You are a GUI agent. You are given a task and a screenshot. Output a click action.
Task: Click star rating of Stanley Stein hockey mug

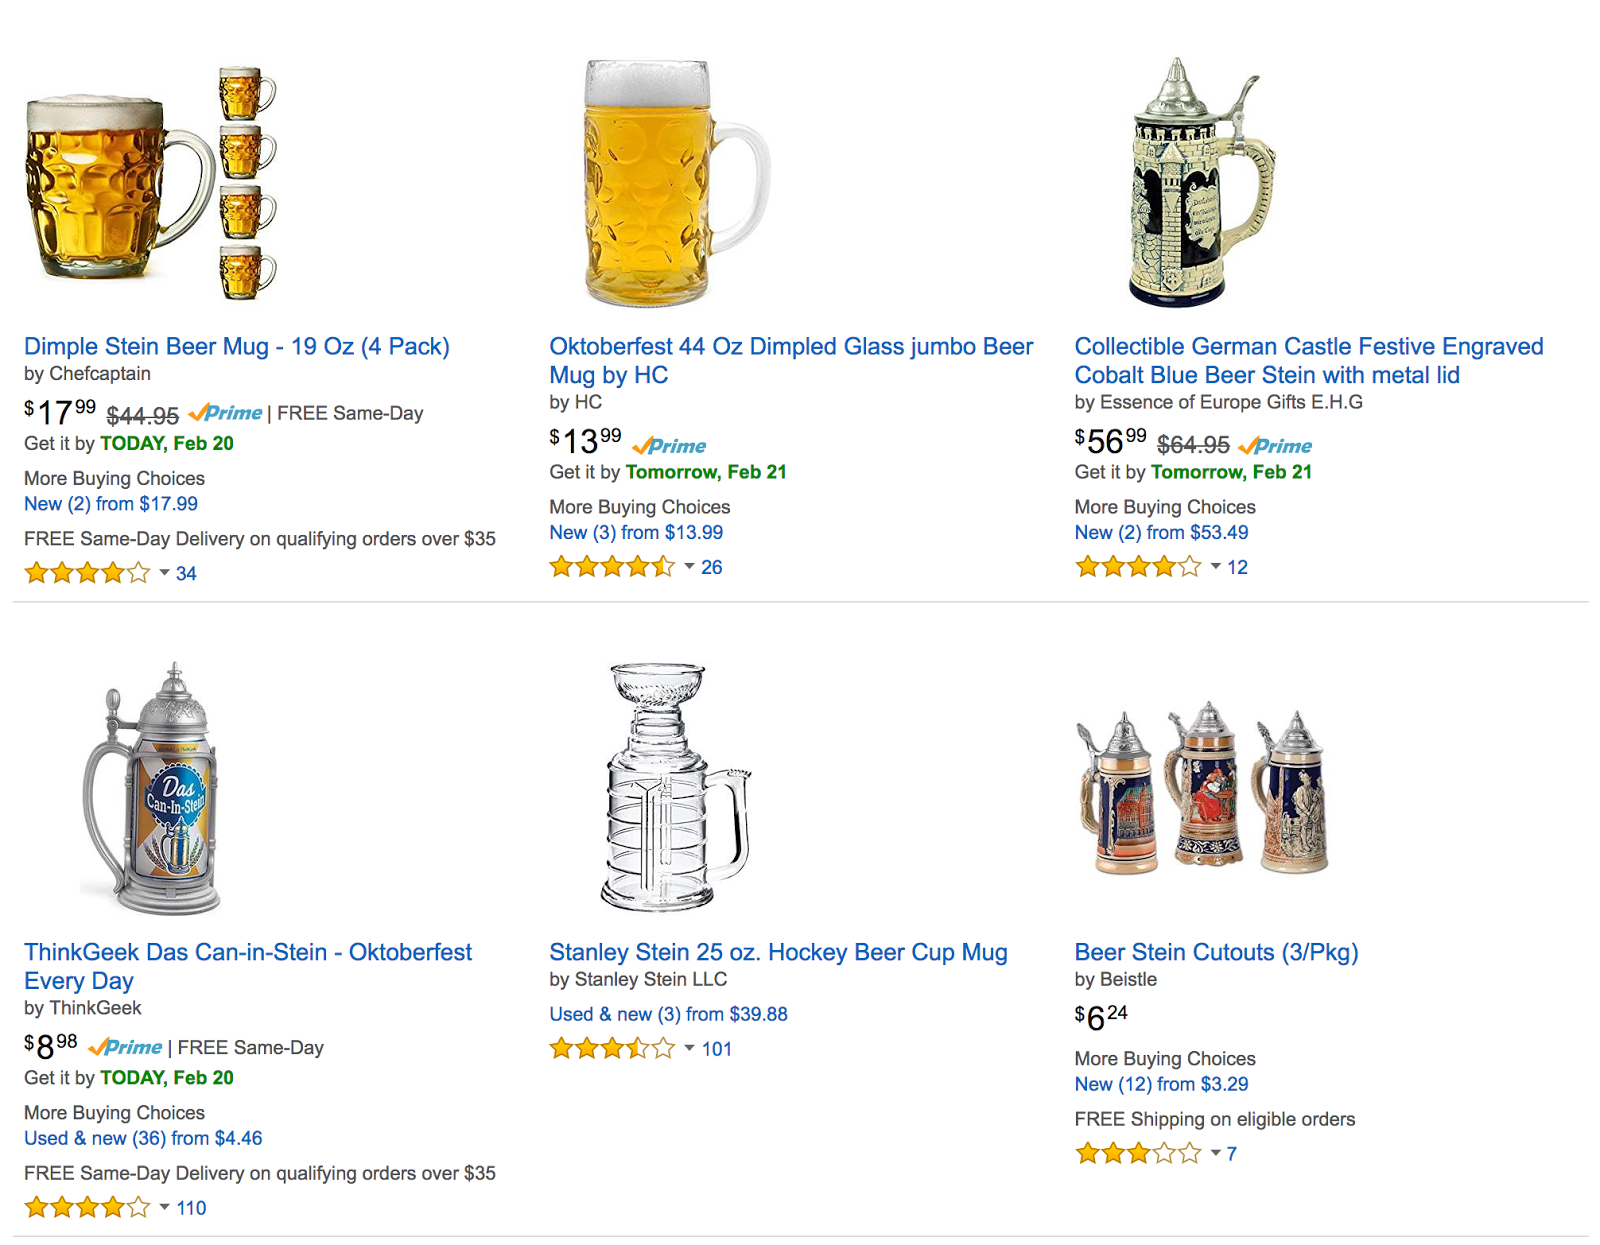click(x=612, y=1049)
